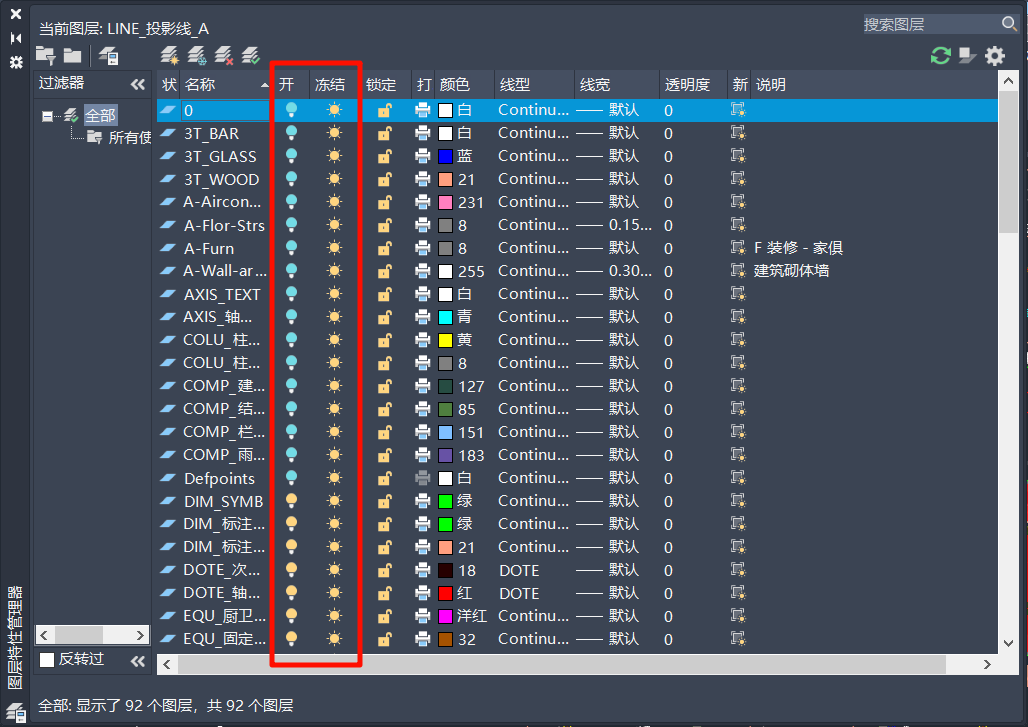Viewport: 1028px width, 727px height.
Task: Turn off the 3T_GLASS layer lightbulb
Action: pos(291,156)
